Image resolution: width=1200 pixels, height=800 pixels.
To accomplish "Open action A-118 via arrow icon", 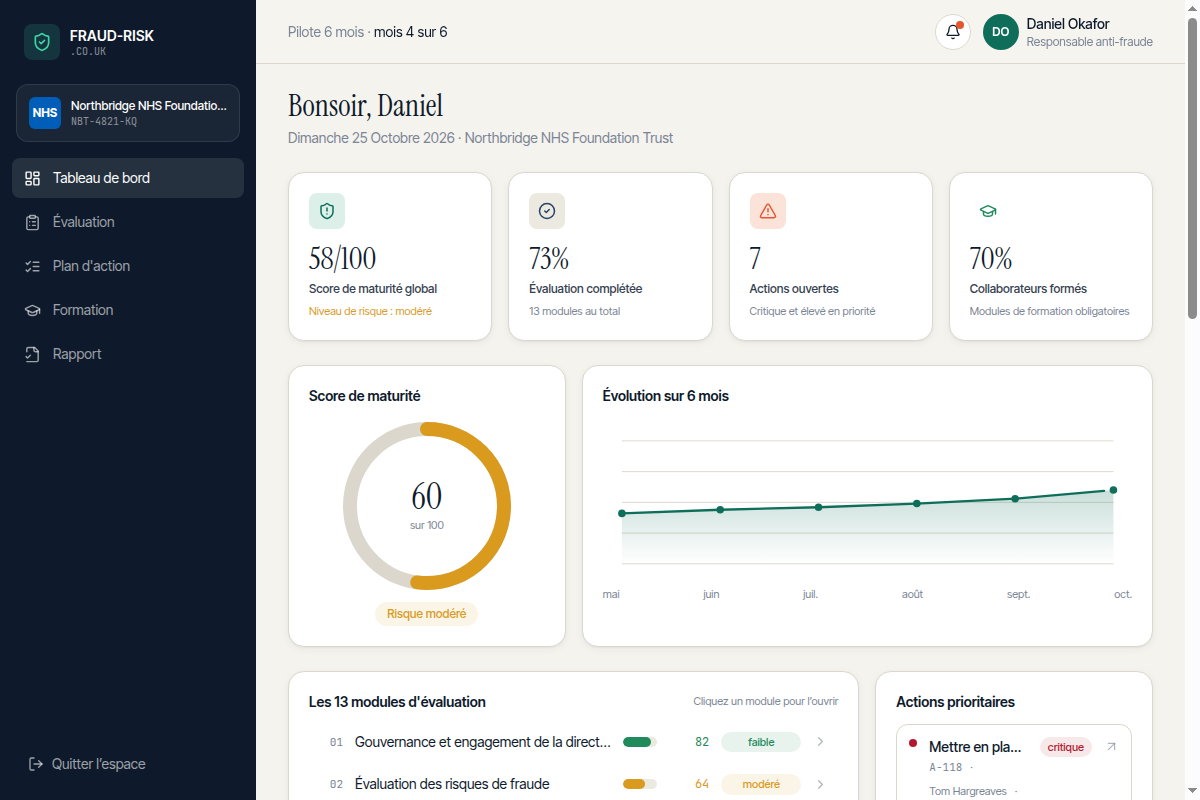I will click(1111, 747).
